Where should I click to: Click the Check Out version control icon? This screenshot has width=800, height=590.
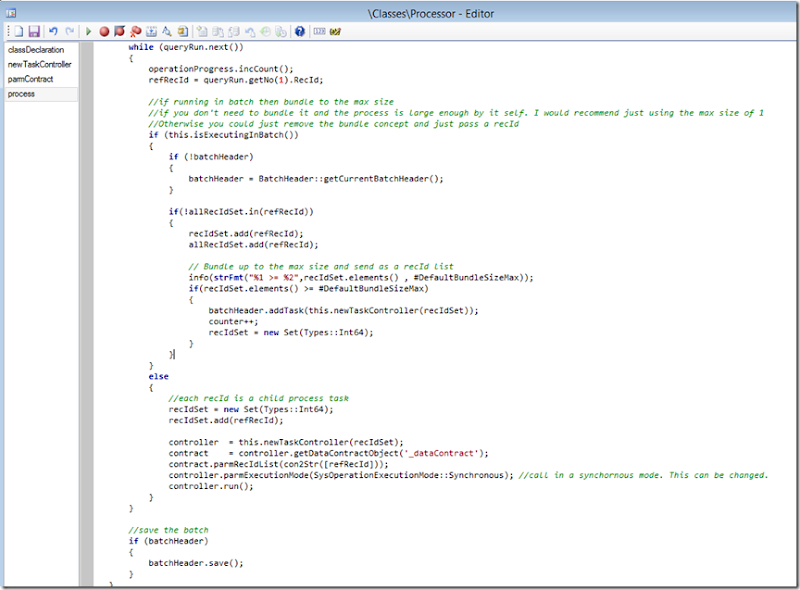[218, 32]
